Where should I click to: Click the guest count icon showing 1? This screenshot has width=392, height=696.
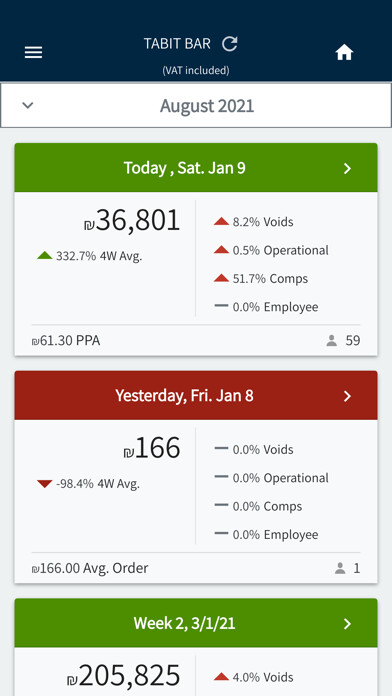[x=340, y=568]
